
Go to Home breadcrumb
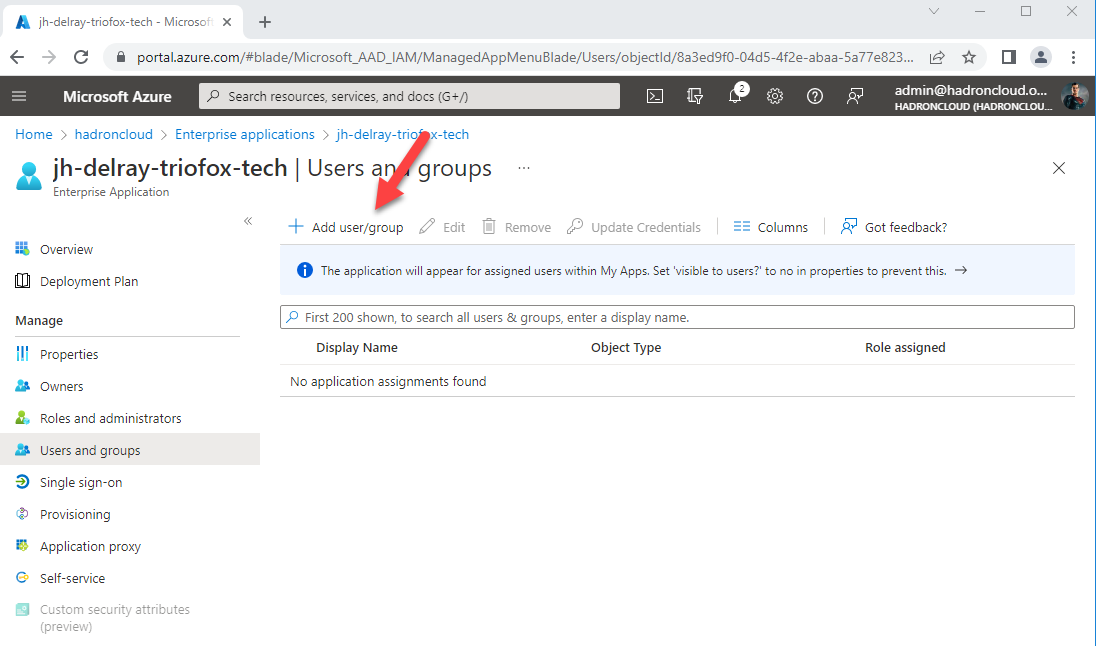(x=34, y=134)
